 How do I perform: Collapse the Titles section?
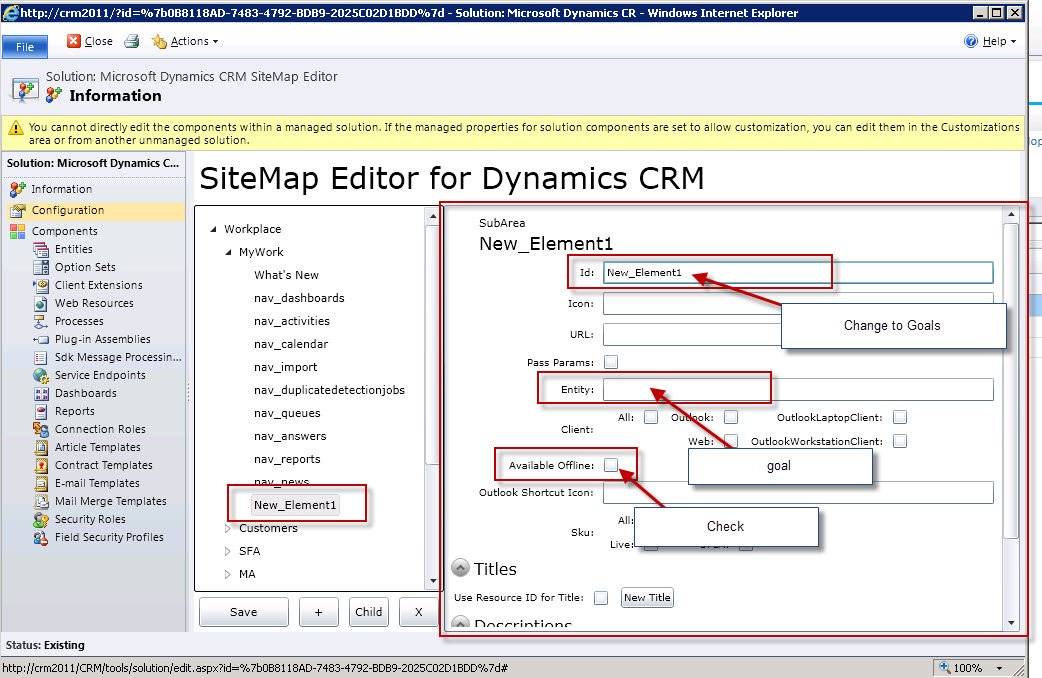(x=461, y=568)
